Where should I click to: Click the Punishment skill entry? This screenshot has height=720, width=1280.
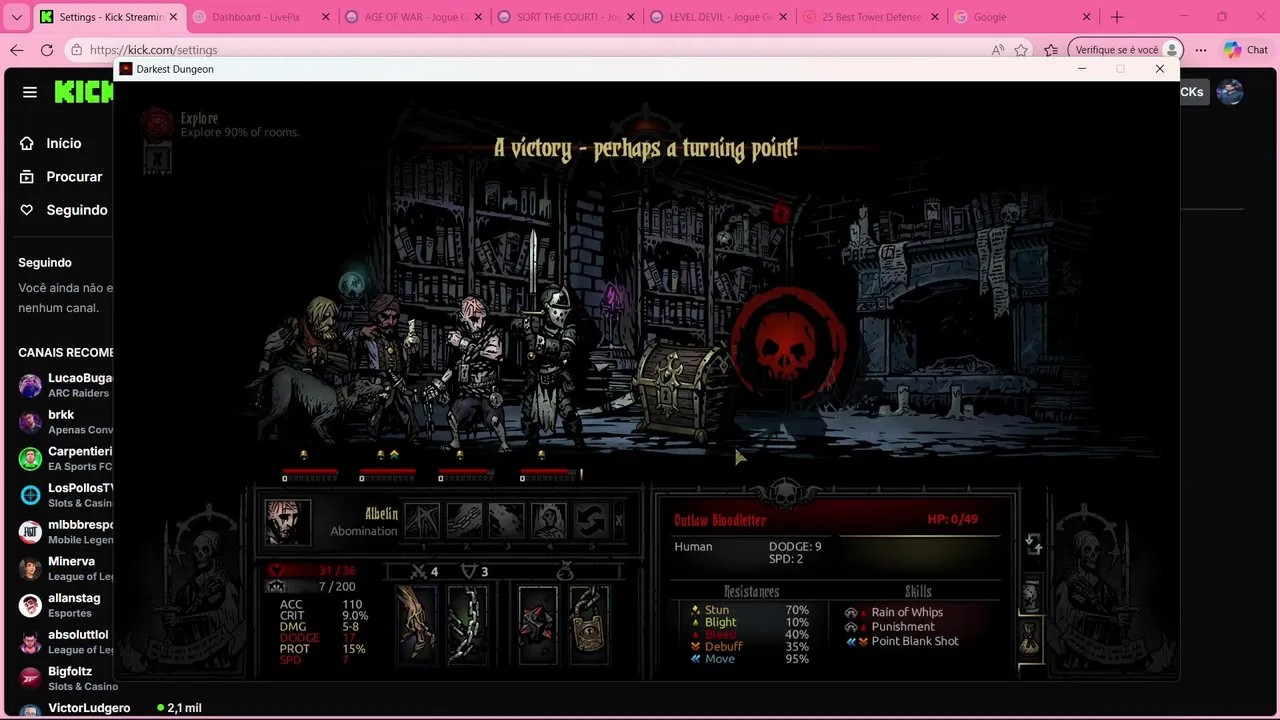click(891, 627)
